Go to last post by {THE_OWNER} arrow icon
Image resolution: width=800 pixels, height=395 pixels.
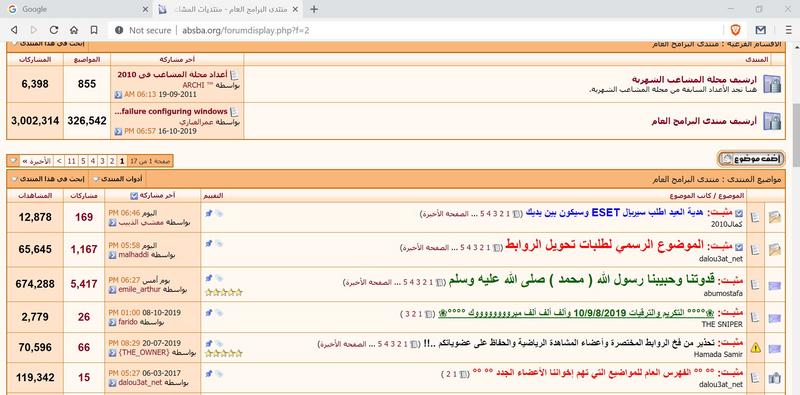coord(112,353)
